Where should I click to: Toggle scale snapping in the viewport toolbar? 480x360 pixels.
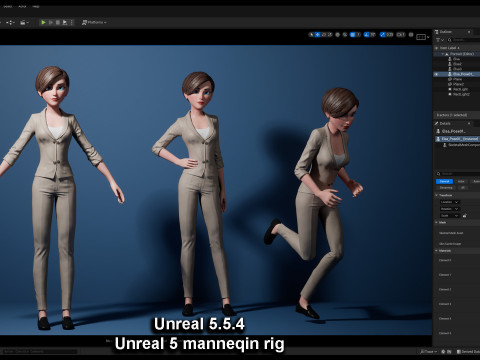(383, 34)
